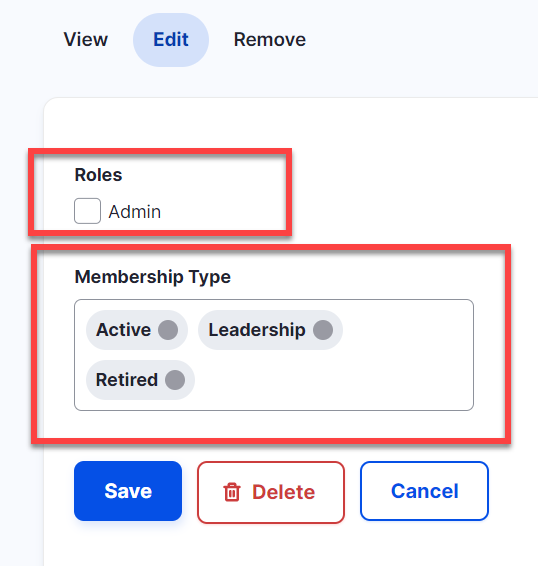Remove the Active membership tag

(168, 330)
